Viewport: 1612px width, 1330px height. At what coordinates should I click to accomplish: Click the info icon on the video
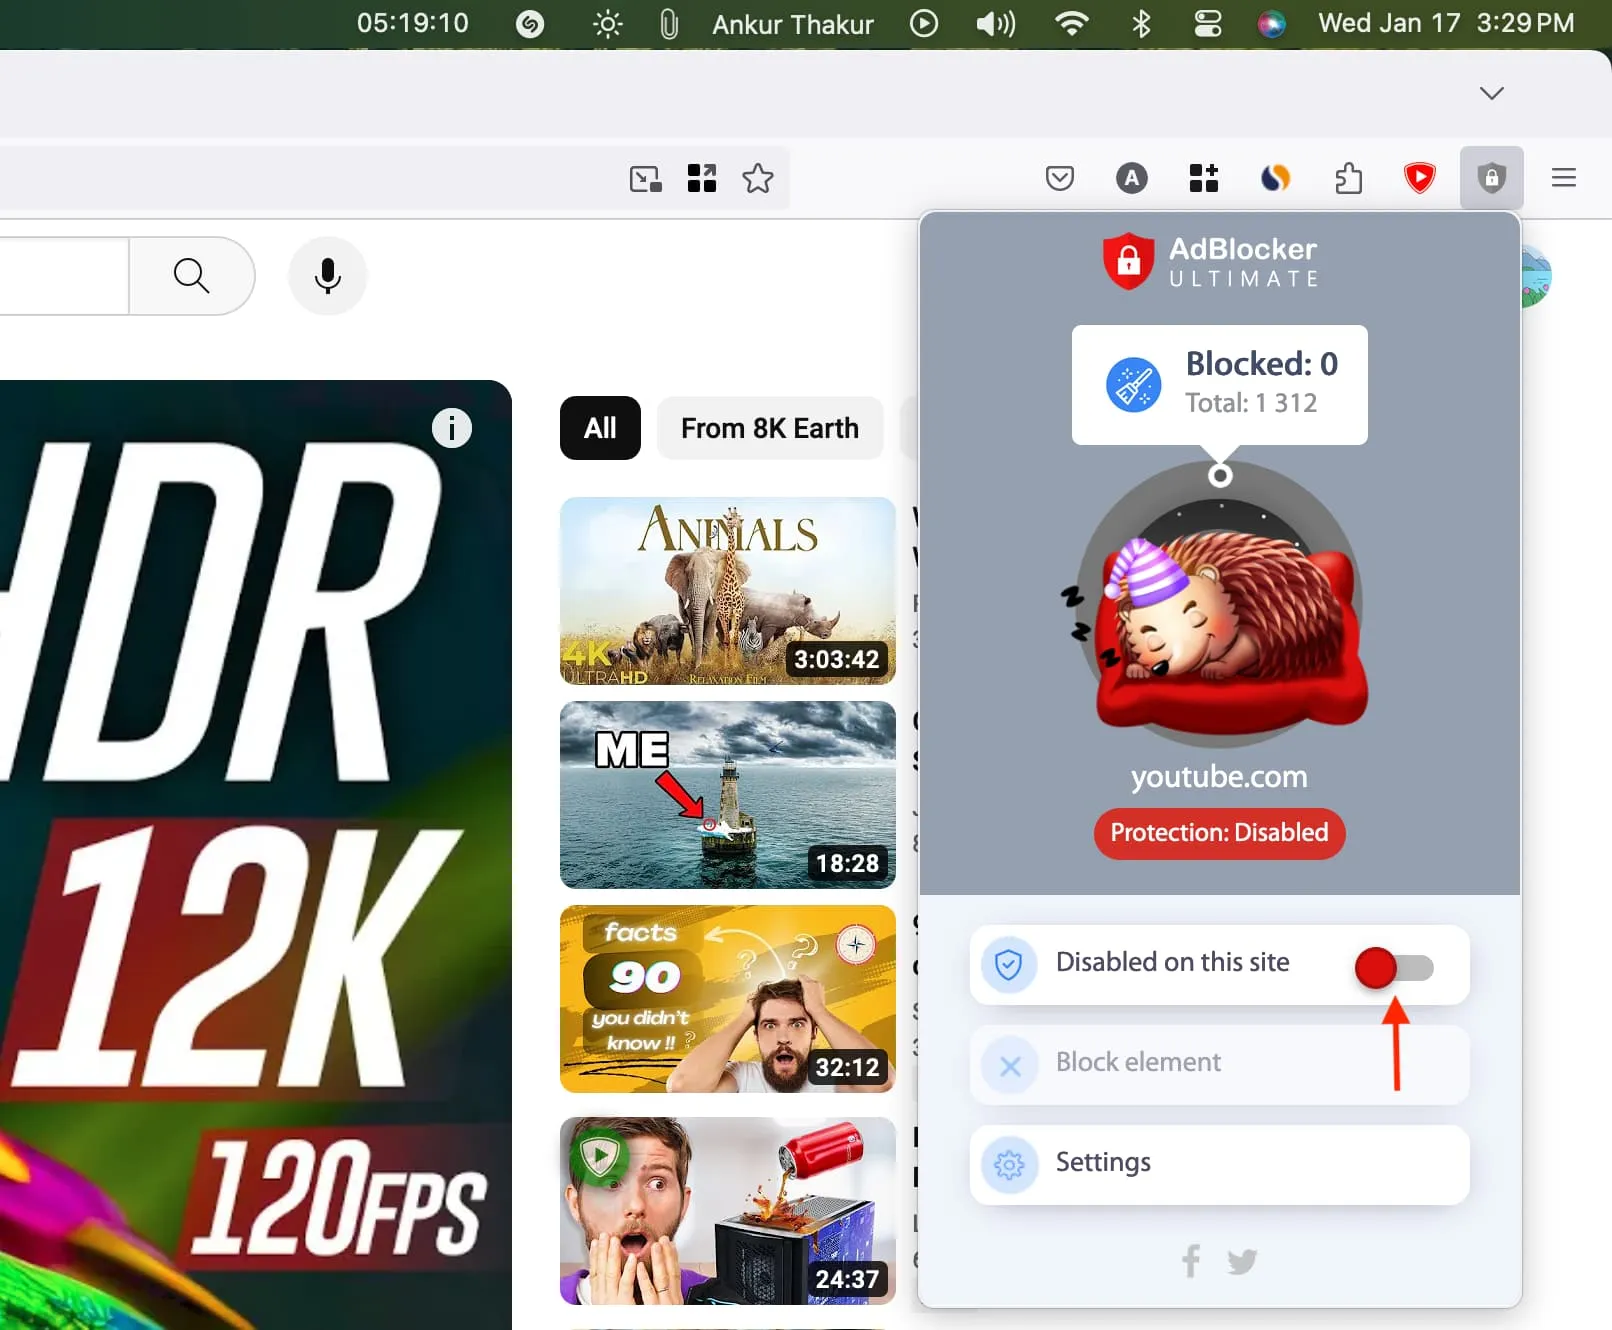[x=451, y=428]
